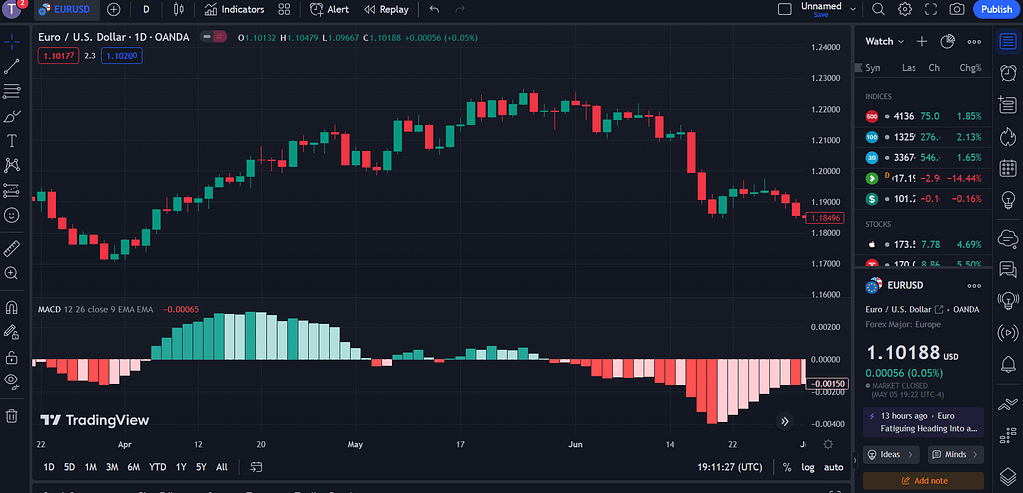Take a snapshot with camera icon
Screen dimensions: 1023x493
click(x=957, y=9)
